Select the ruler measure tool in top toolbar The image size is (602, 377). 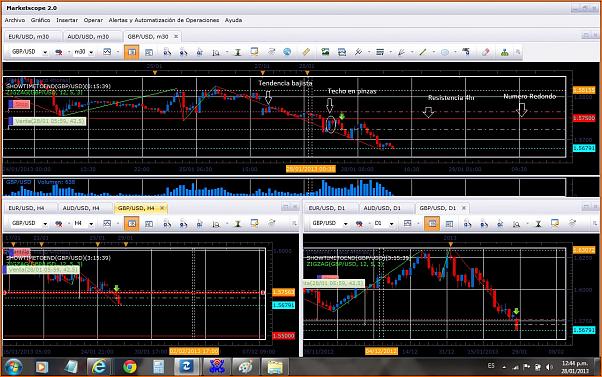coord(306,52)
